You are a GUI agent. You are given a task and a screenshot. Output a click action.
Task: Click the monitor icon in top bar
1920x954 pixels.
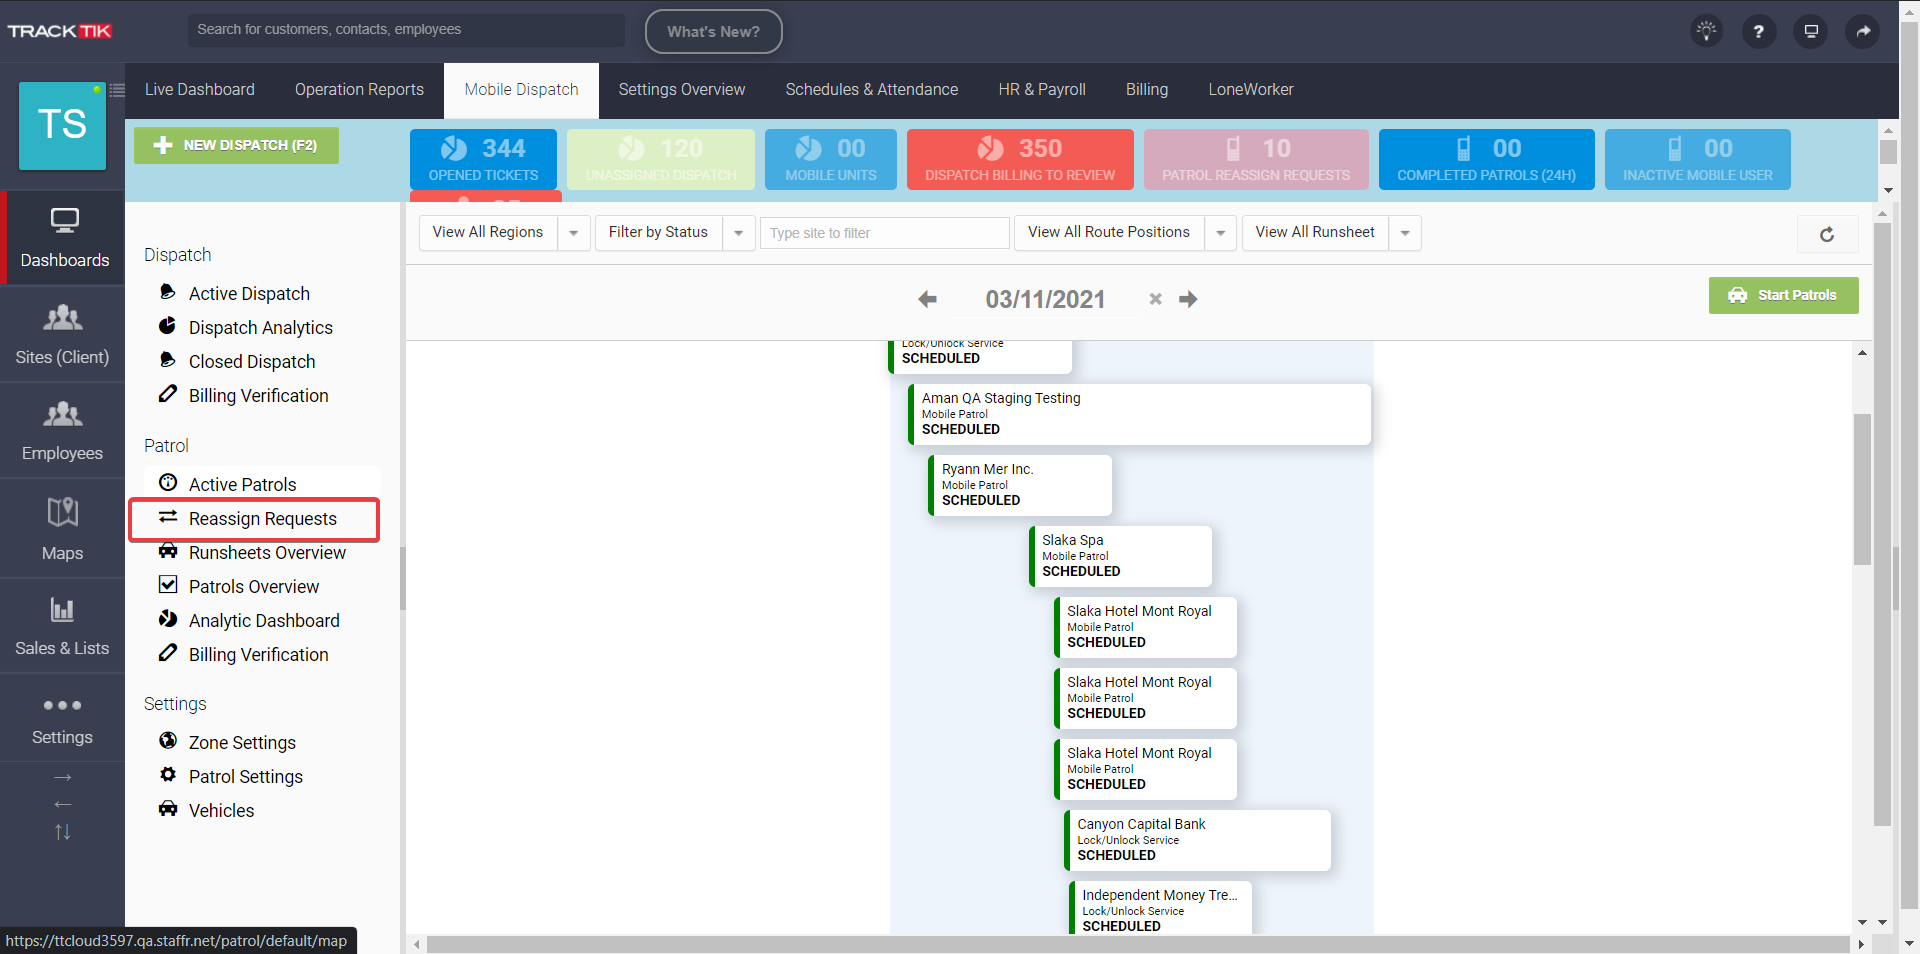point(1810,31)
